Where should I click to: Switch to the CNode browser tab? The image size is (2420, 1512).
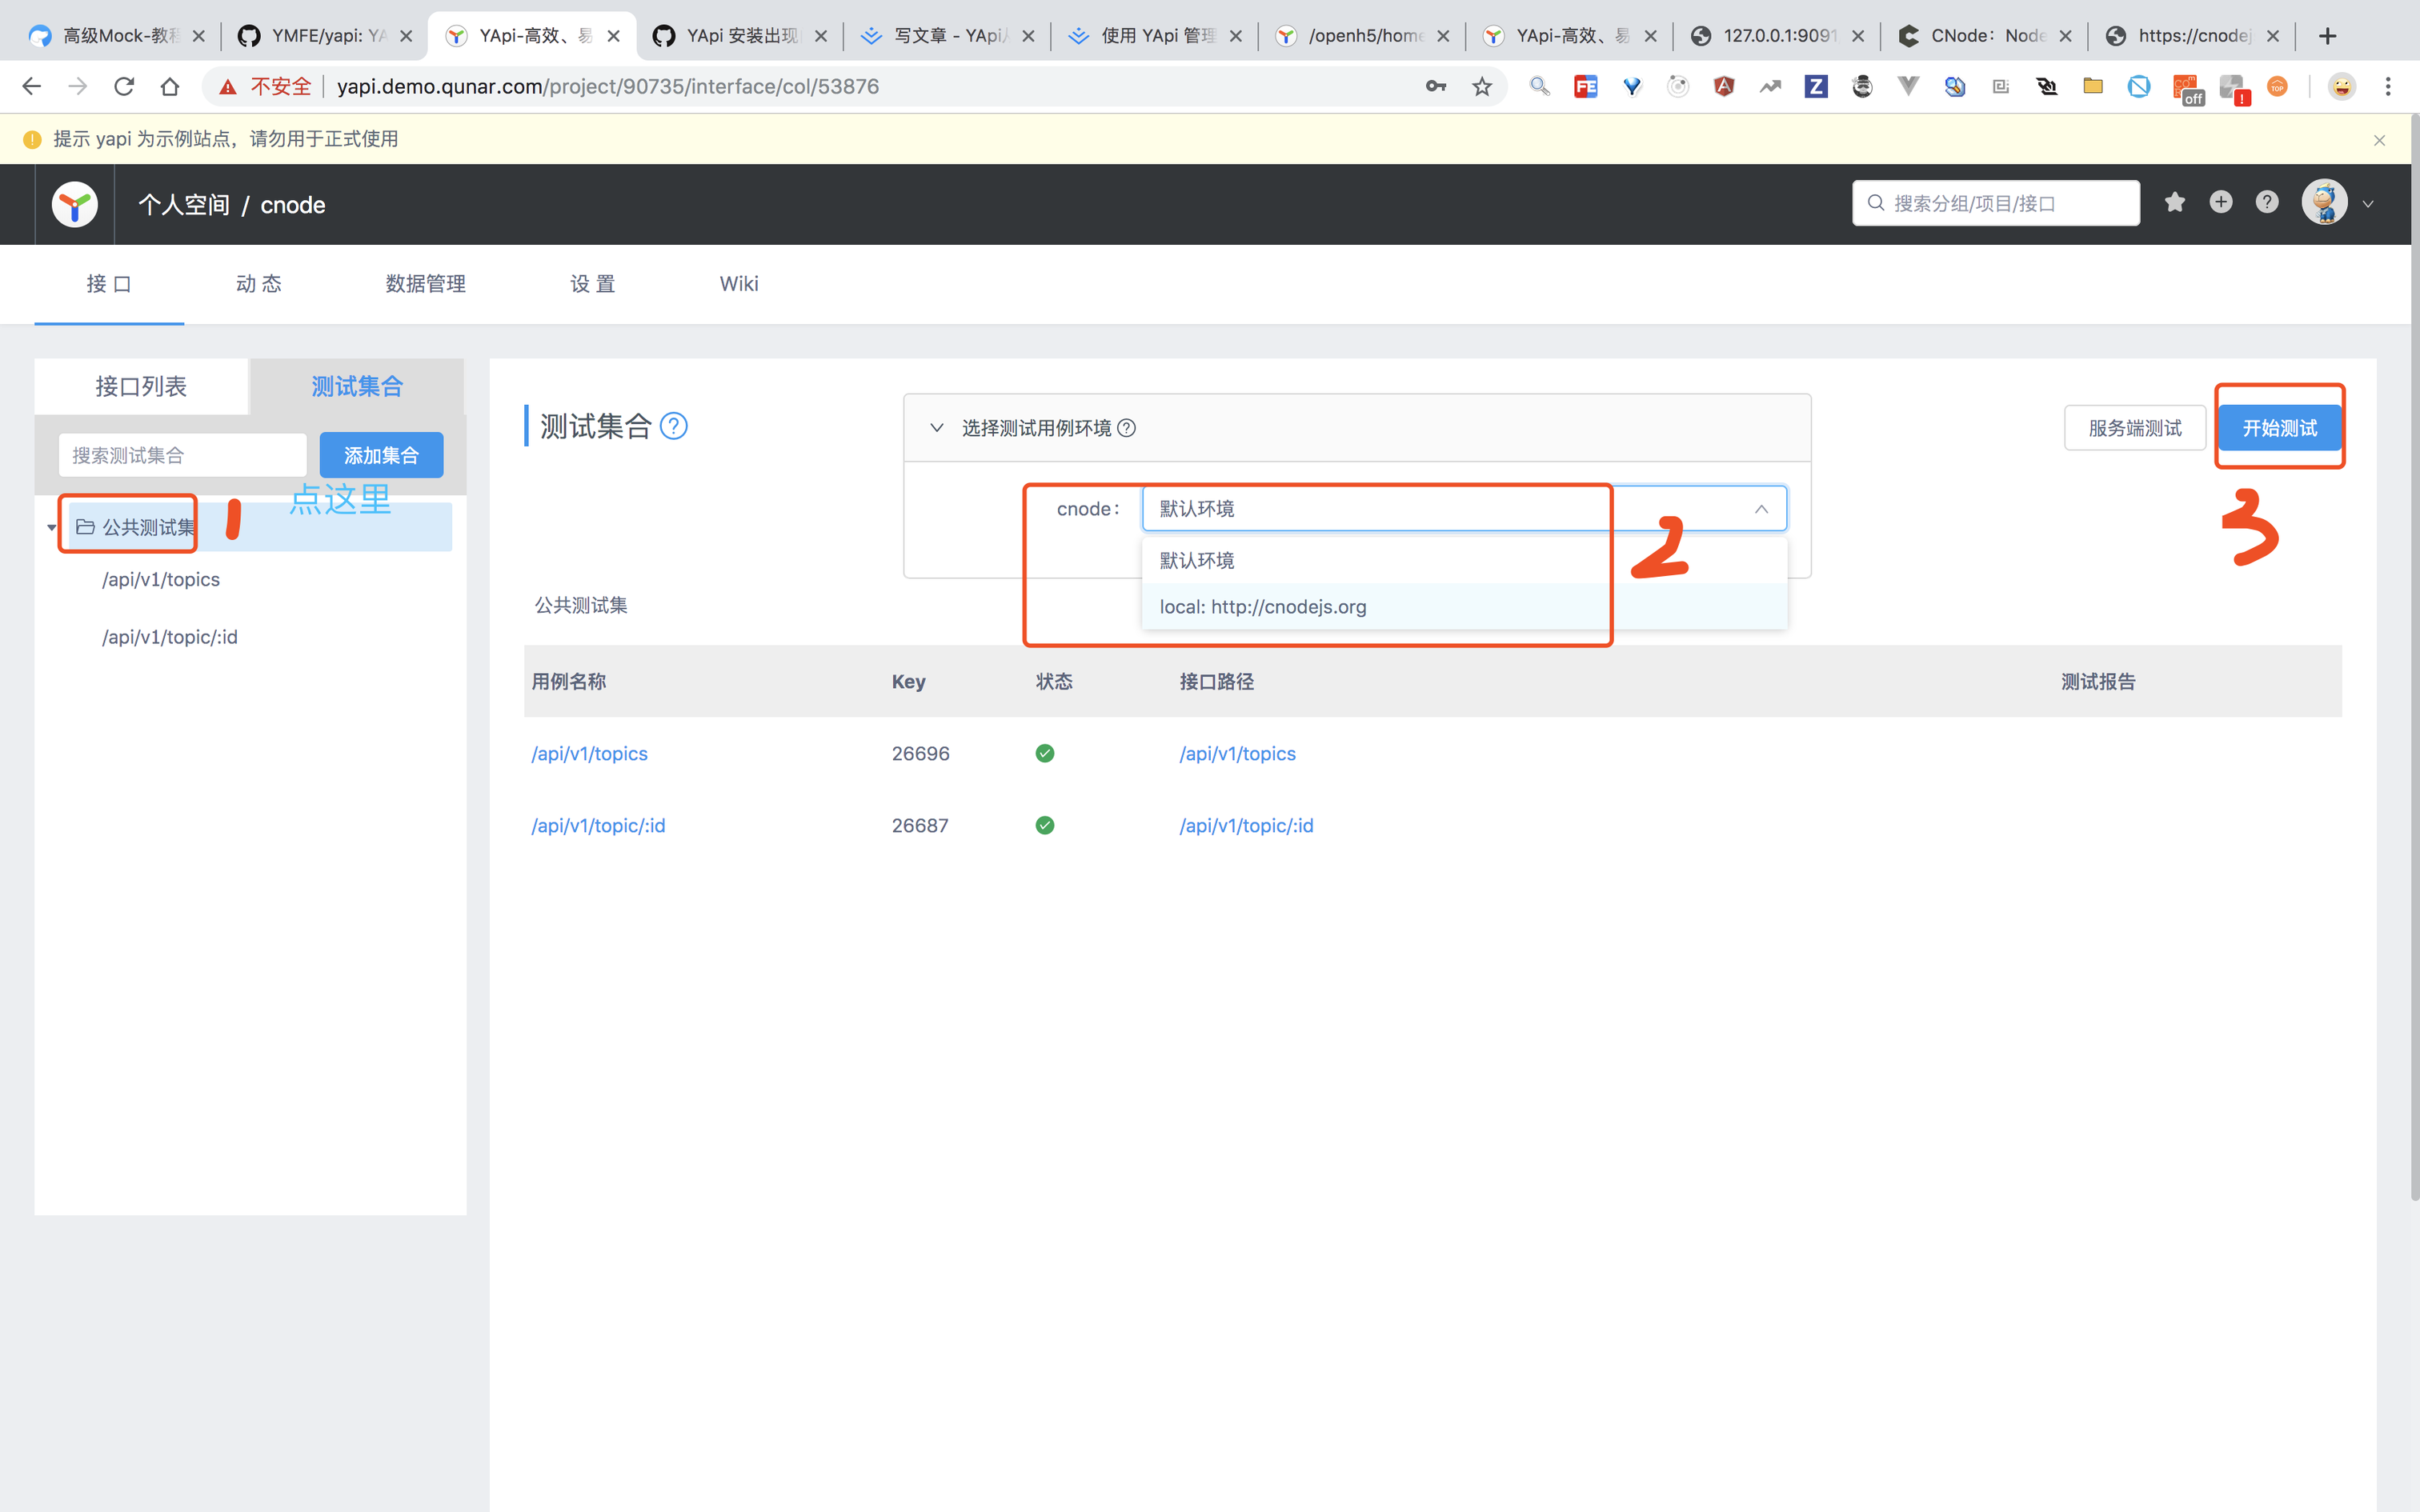click(1983, 36)
